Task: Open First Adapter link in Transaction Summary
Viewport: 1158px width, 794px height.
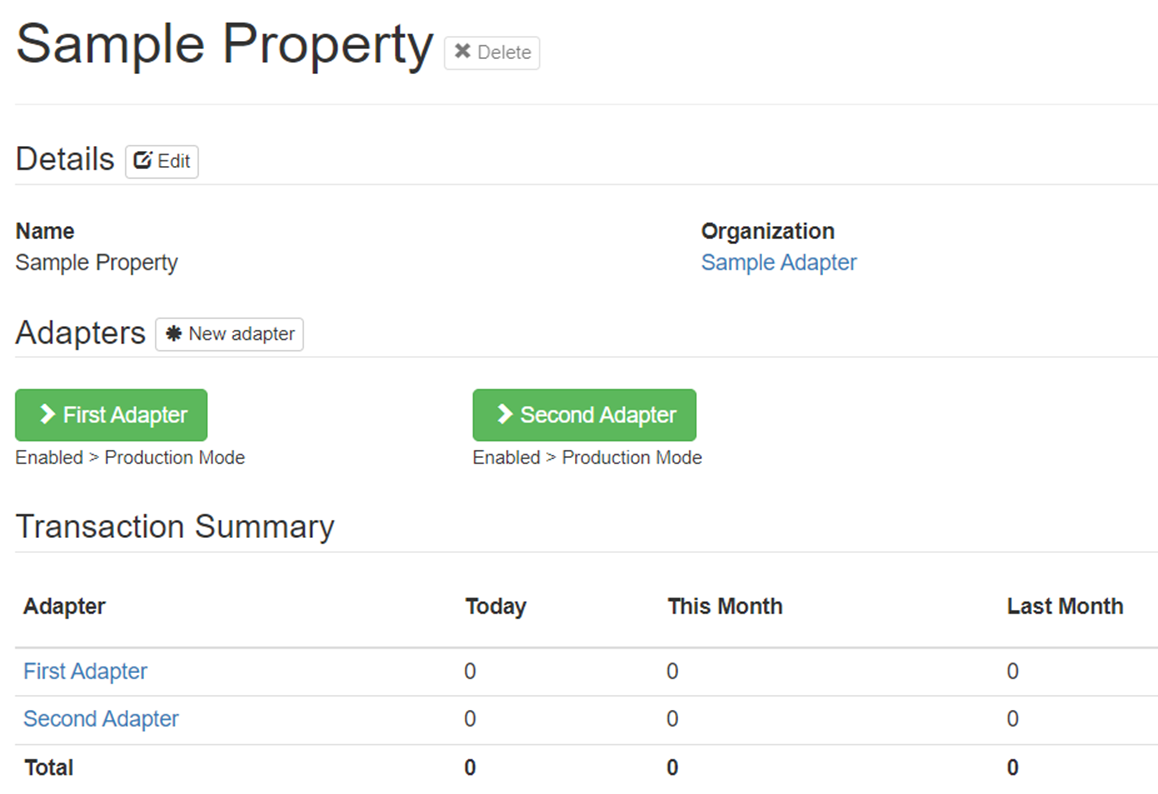Action: [85, 671]
